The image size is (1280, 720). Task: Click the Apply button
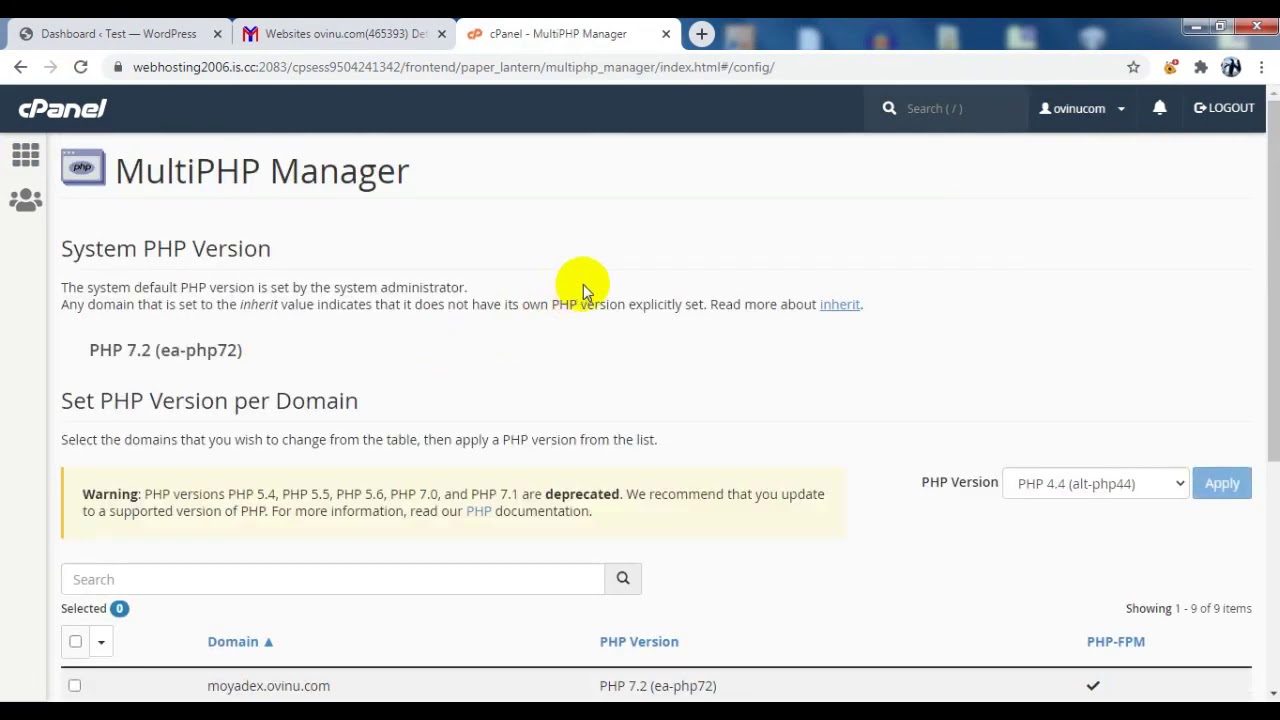[1222, 483]
